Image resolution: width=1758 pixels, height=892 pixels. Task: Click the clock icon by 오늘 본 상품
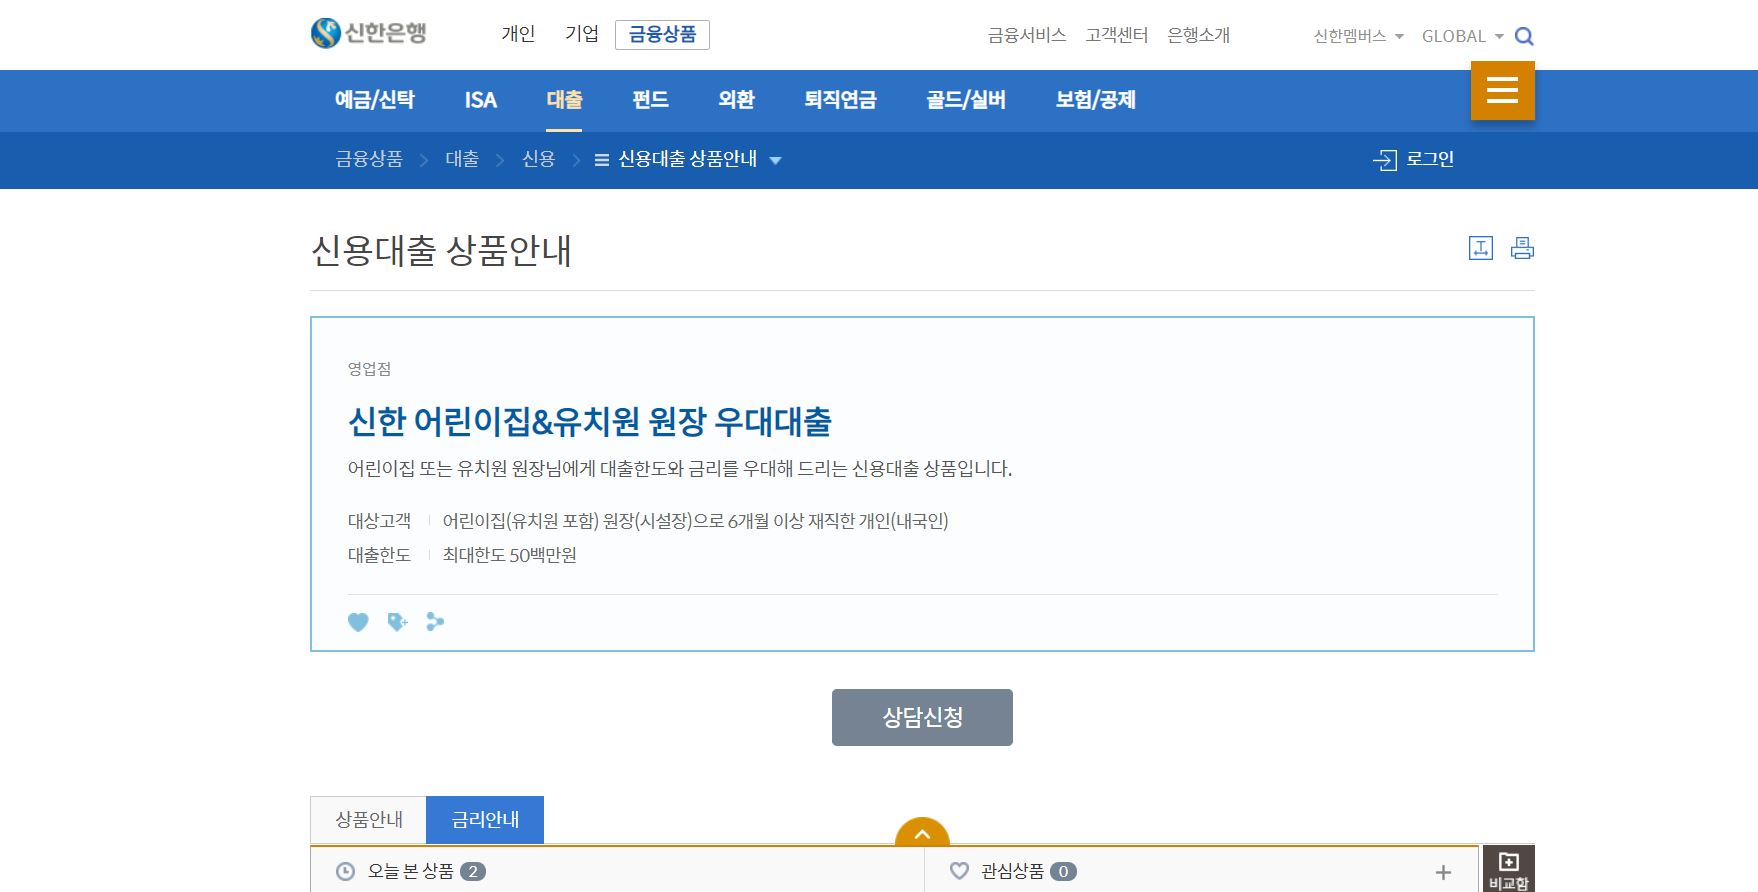(346, 871)
